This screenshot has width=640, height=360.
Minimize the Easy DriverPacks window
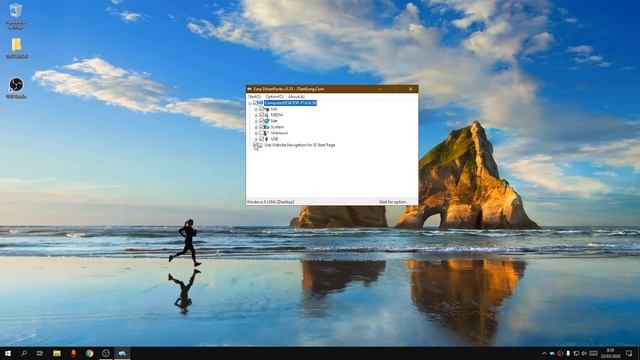380,89
